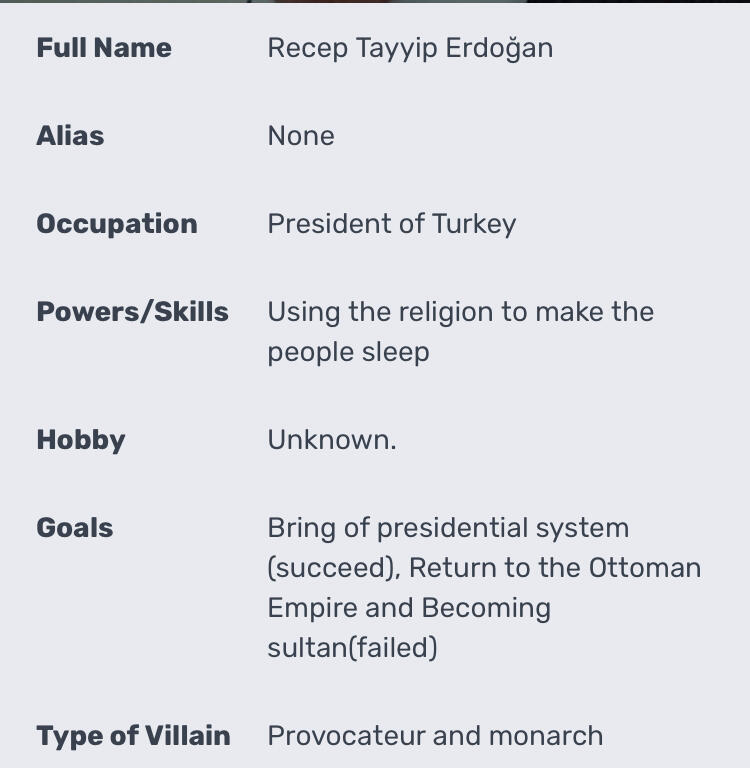Click the image strip above the infobox

375,1
